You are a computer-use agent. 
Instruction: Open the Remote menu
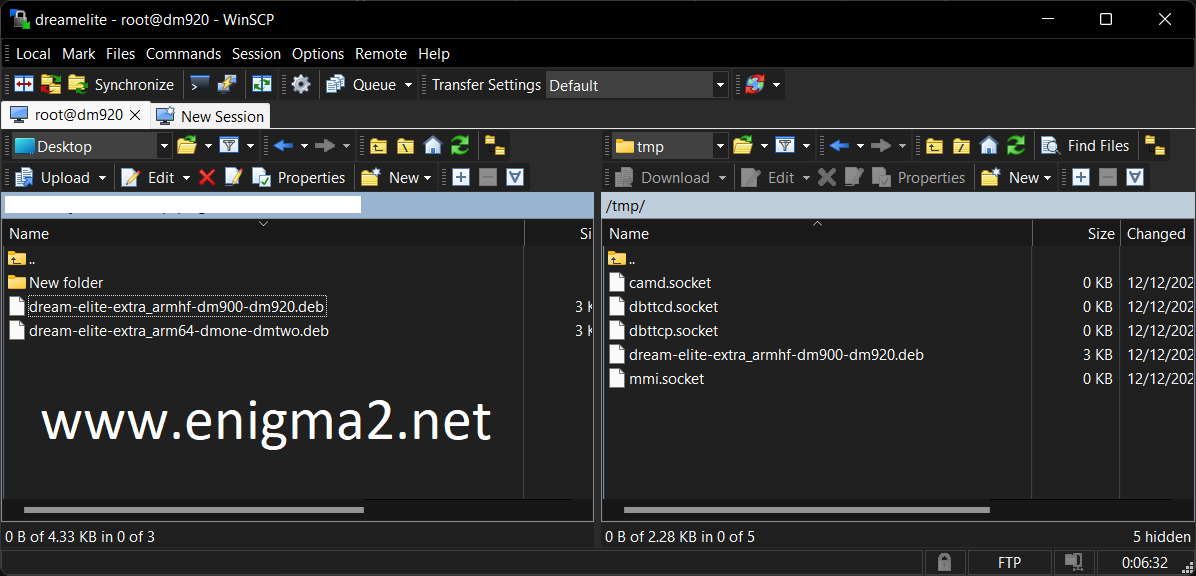tap(381, 54)
